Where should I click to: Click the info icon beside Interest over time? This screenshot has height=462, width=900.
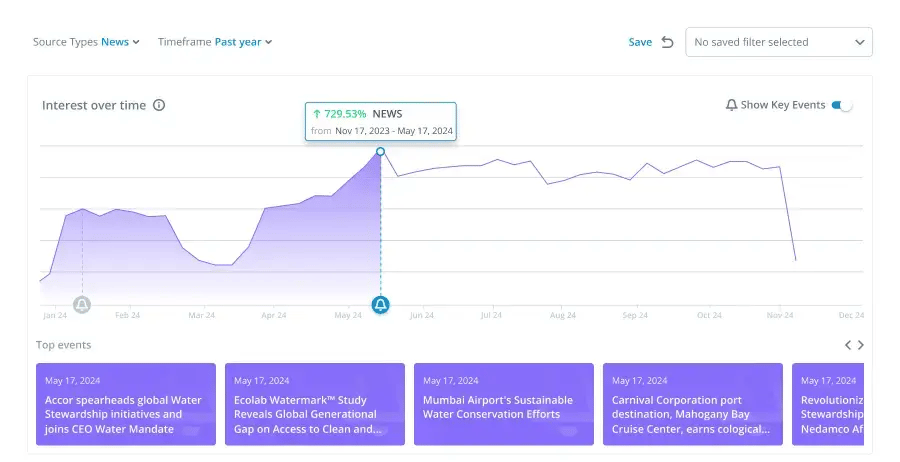click(159, 105)
